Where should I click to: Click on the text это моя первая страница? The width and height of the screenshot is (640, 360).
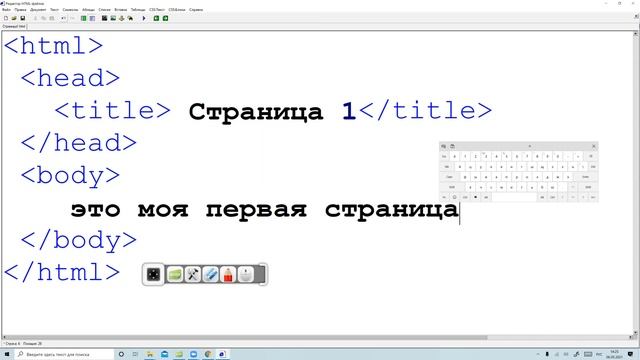(x=265, y=210)
